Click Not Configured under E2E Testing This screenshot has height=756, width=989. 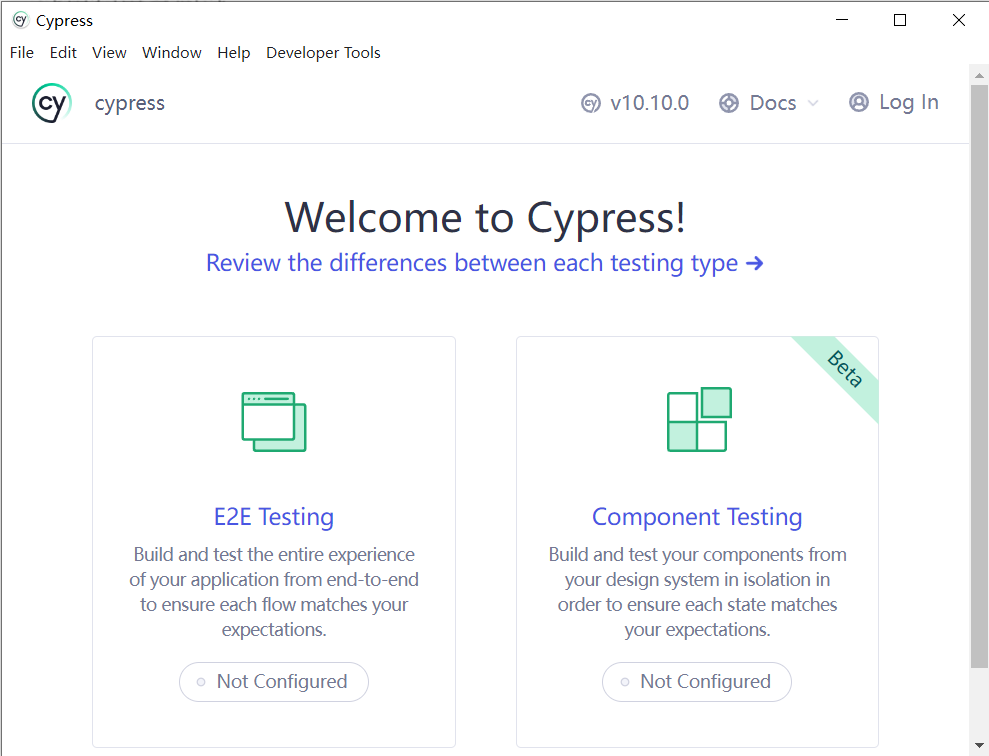tap(274, 682)
